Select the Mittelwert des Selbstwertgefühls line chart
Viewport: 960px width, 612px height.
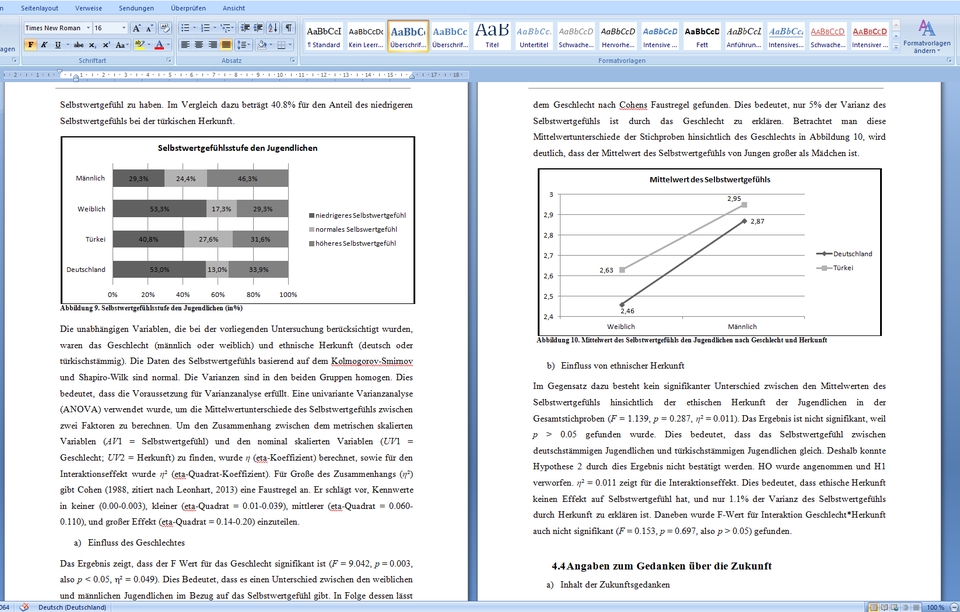[710, 252]
